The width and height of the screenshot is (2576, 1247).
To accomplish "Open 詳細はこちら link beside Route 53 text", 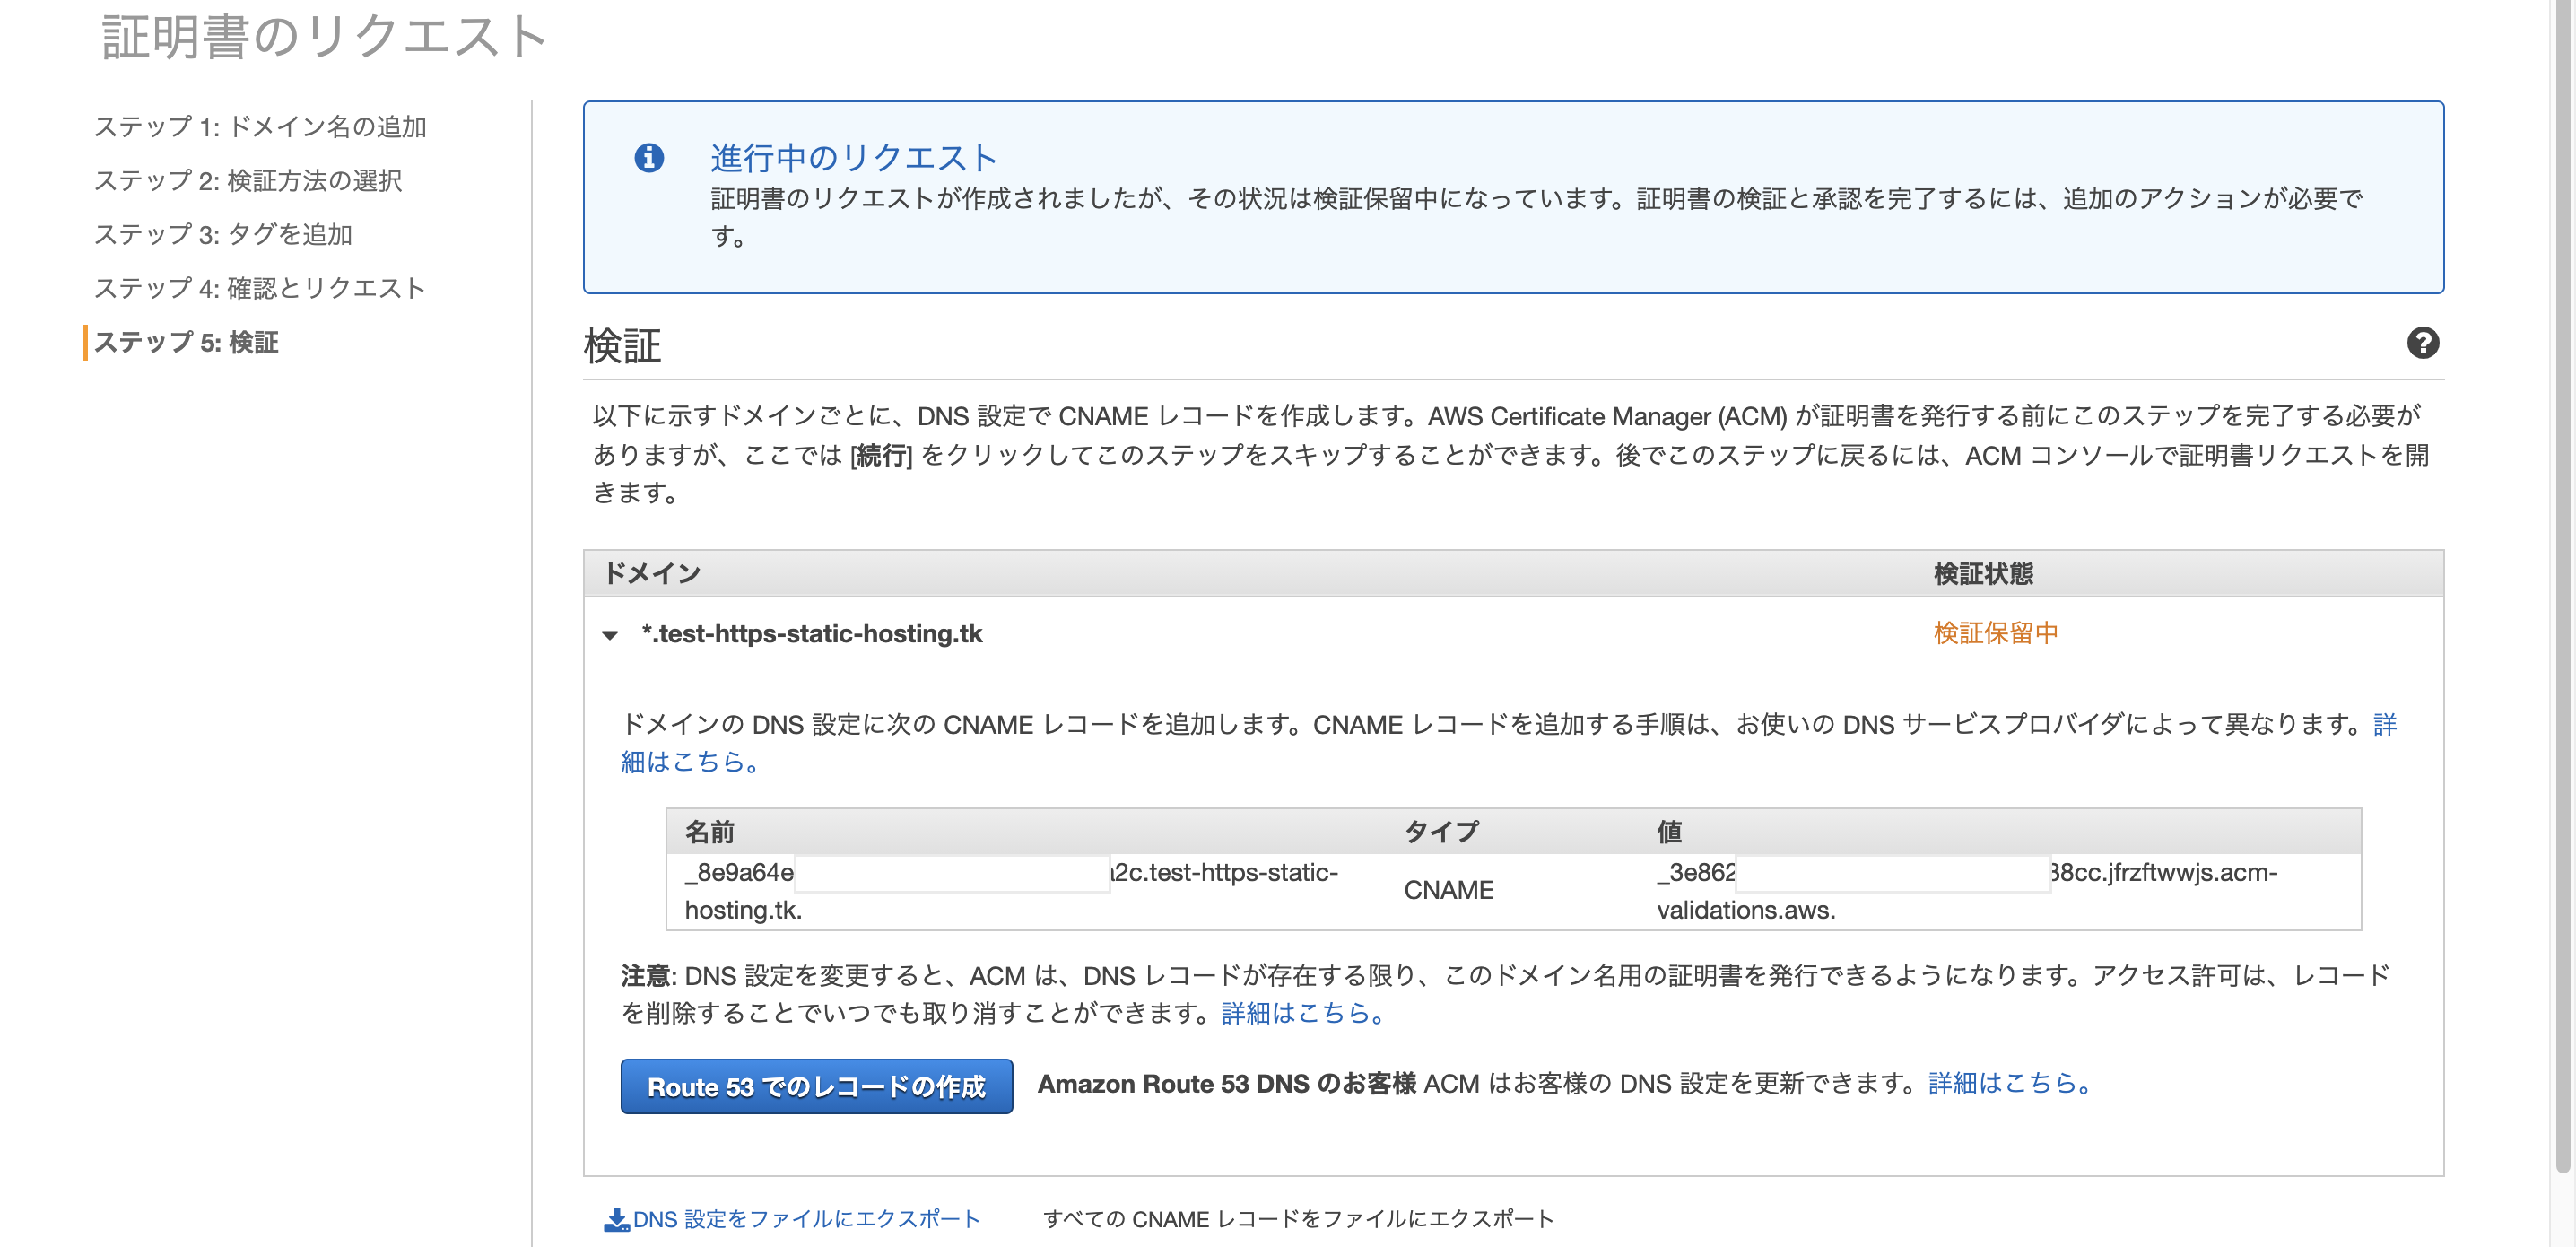I will pos(2009,1083).
